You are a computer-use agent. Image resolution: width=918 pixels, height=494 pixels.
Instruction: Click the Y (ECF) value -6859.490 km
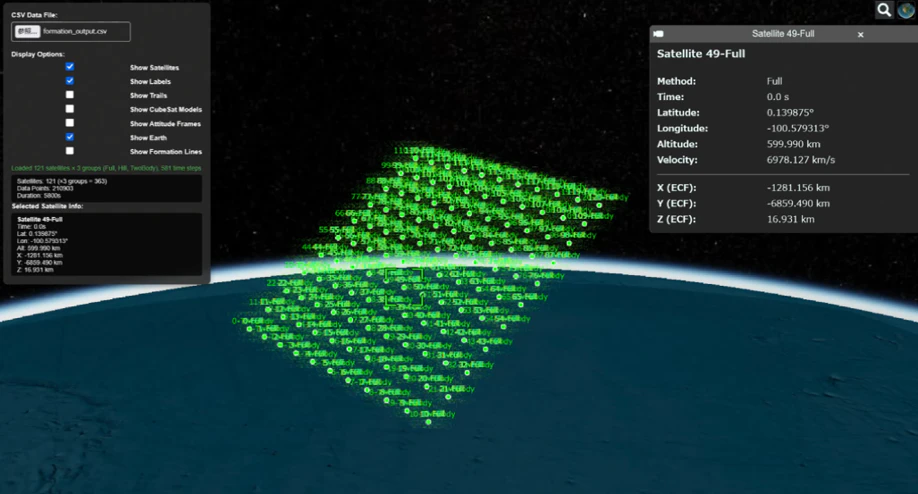(798, 204)
